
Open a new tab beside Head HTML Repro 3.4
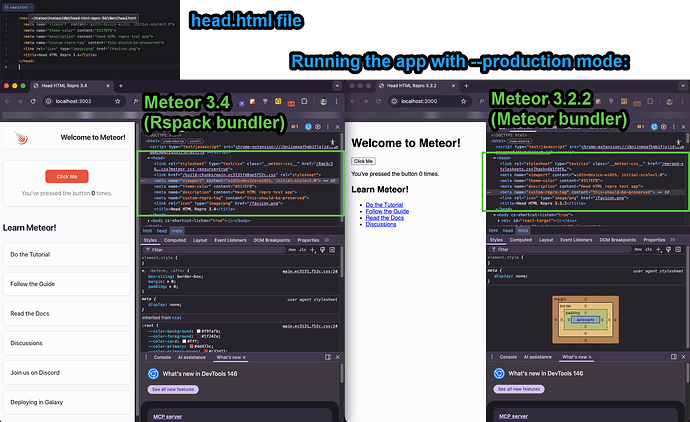click(121, 87)
